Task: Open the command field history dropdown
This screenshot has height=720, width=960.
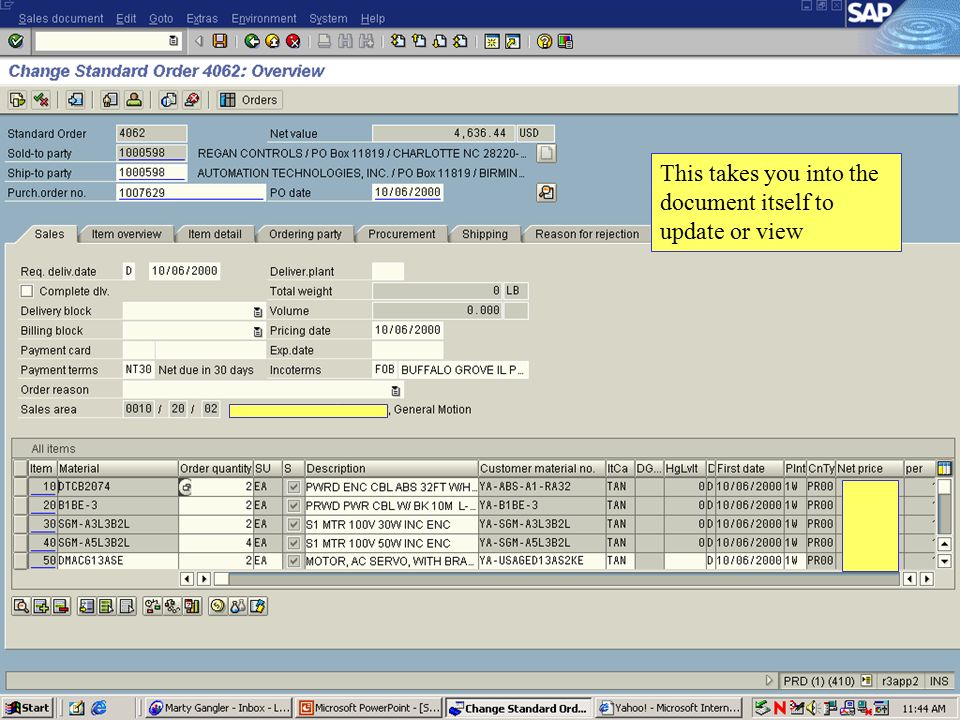Action: [173, 41]
